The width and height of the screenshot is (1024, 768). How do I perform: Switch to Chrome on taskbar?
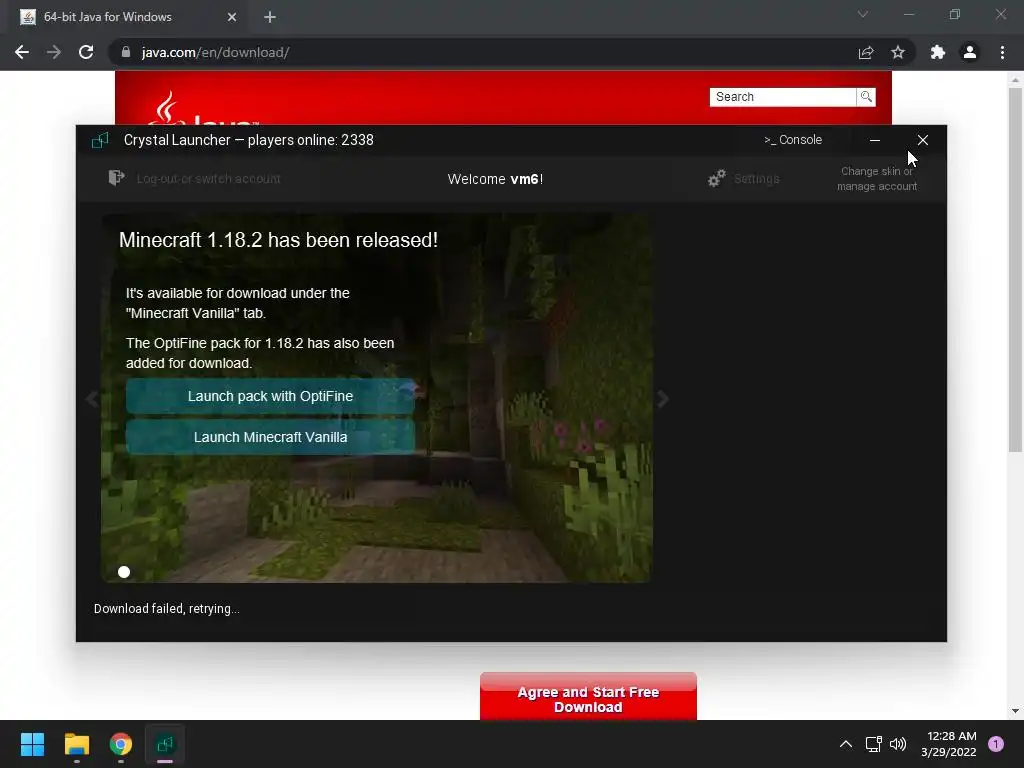(121, 744)
